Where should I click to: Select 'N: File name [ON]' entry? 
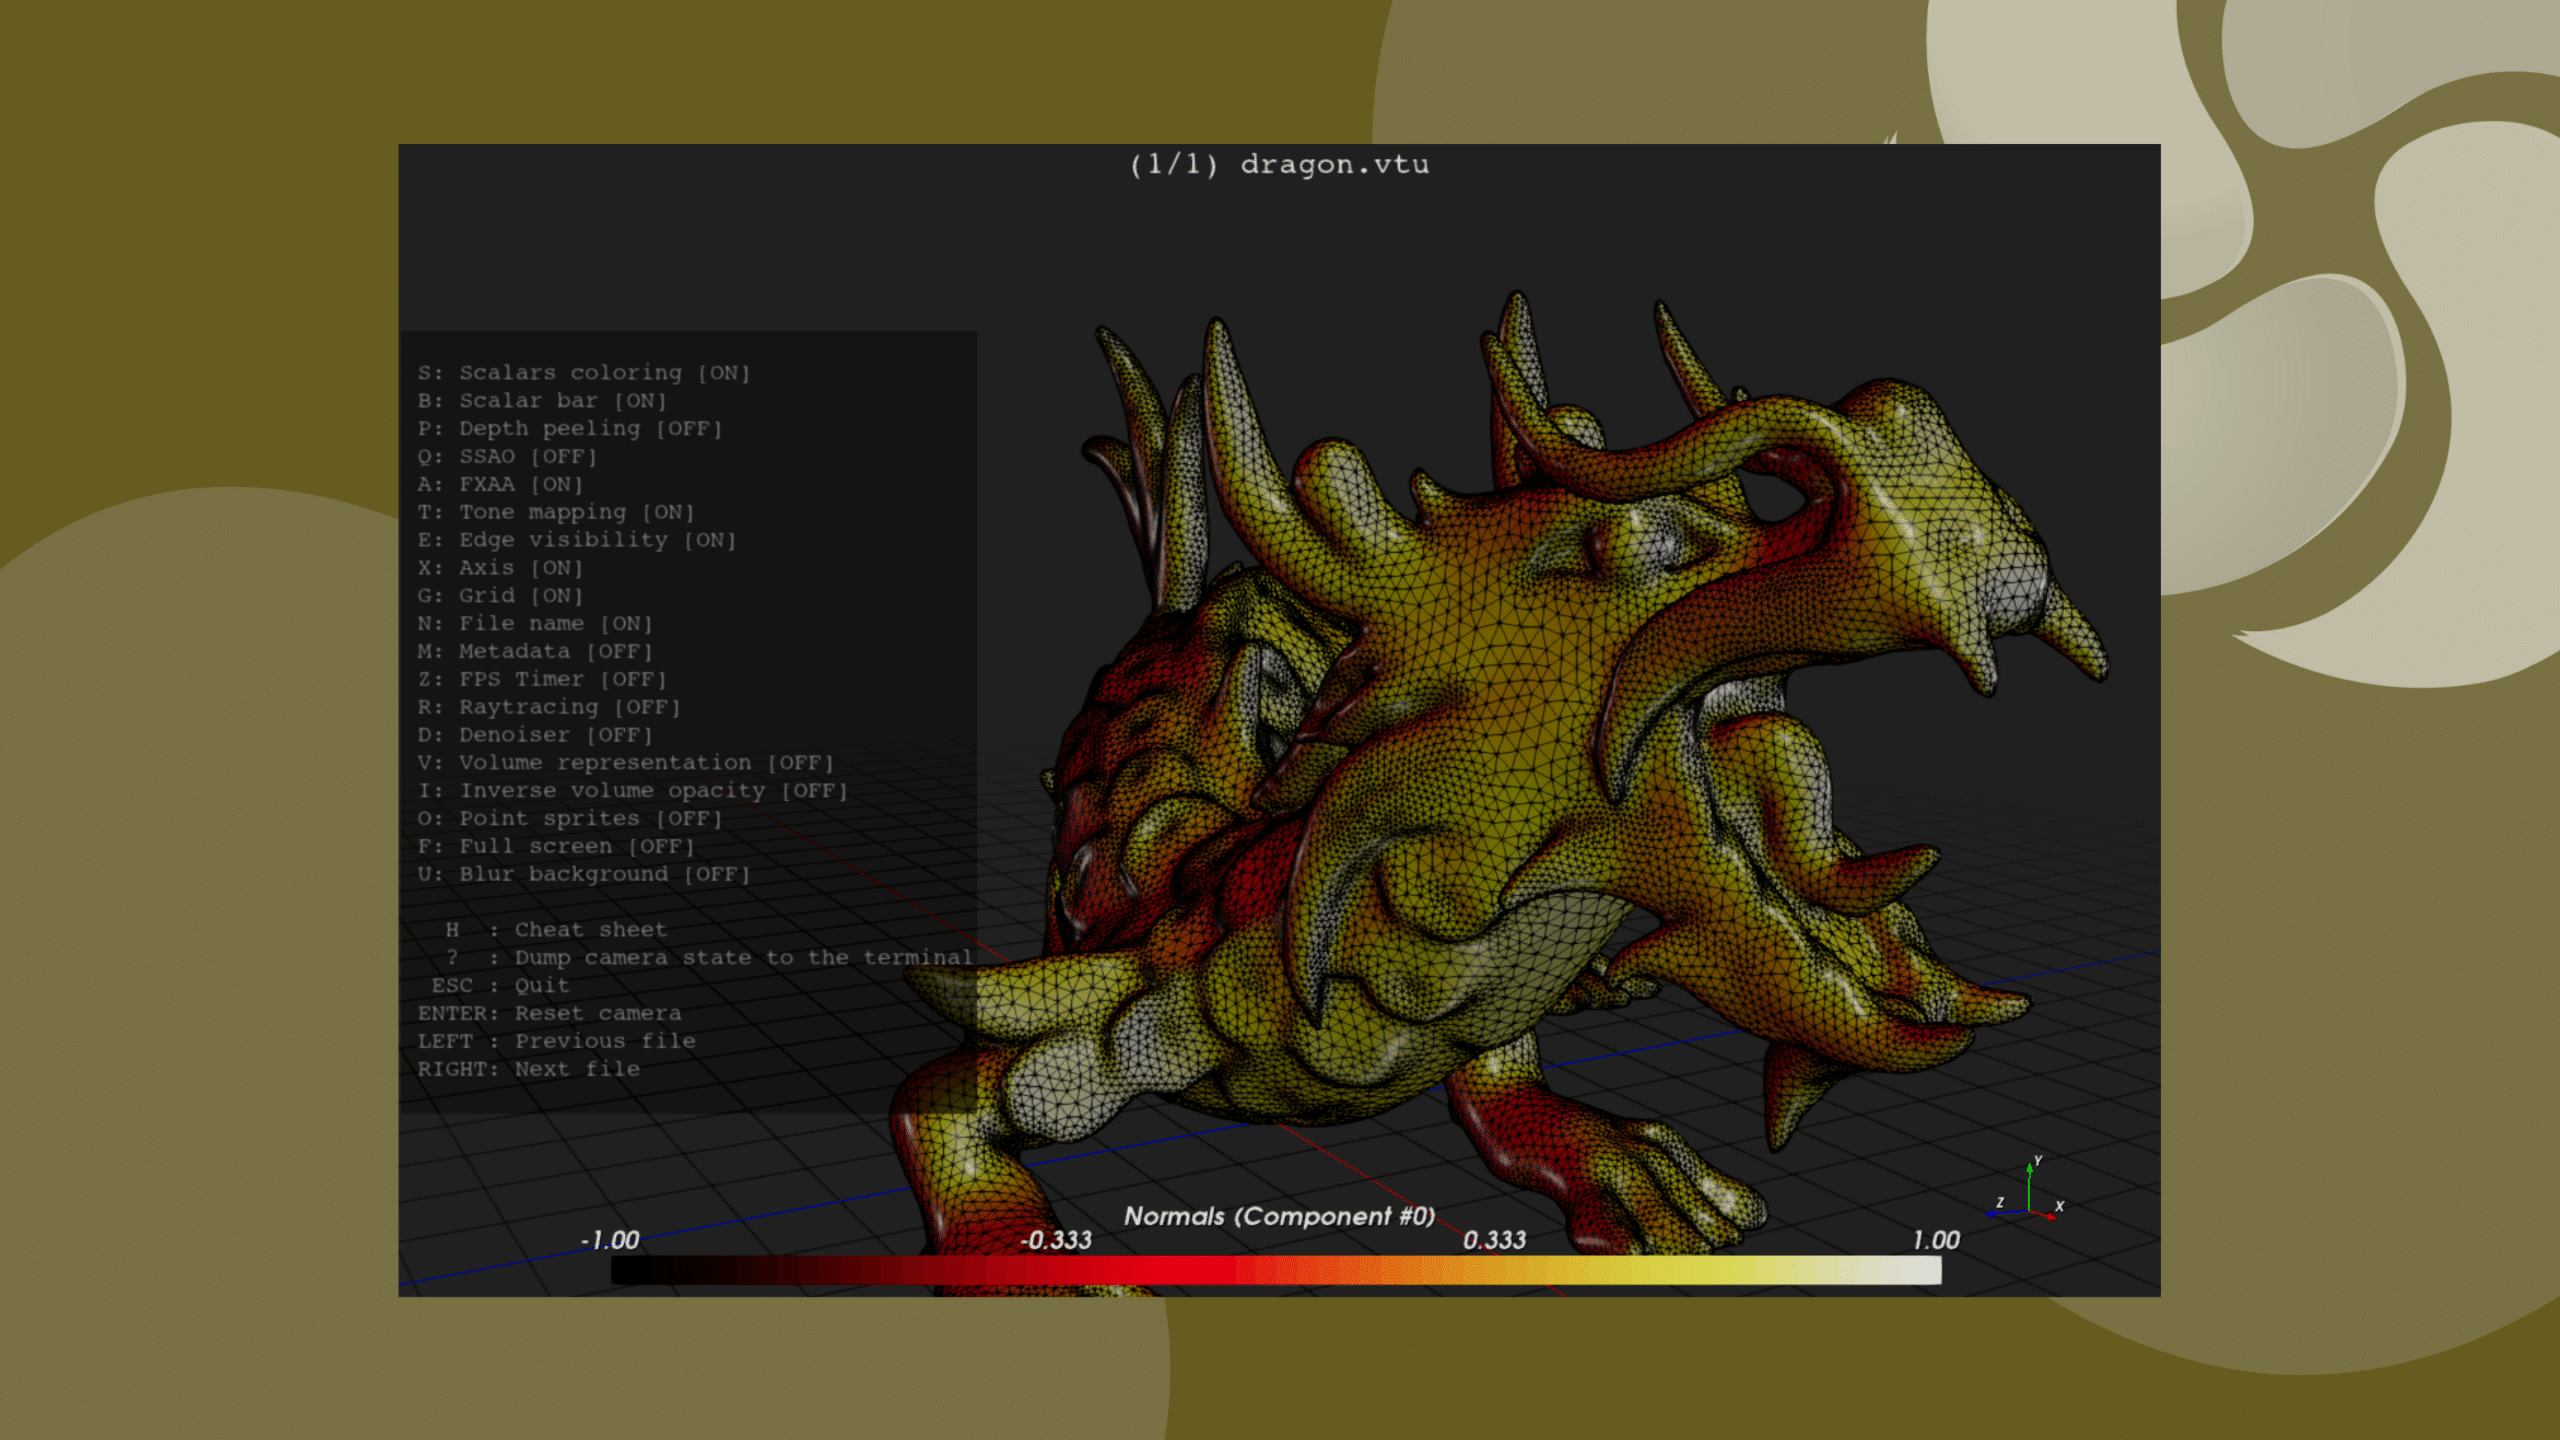[535, 624]
